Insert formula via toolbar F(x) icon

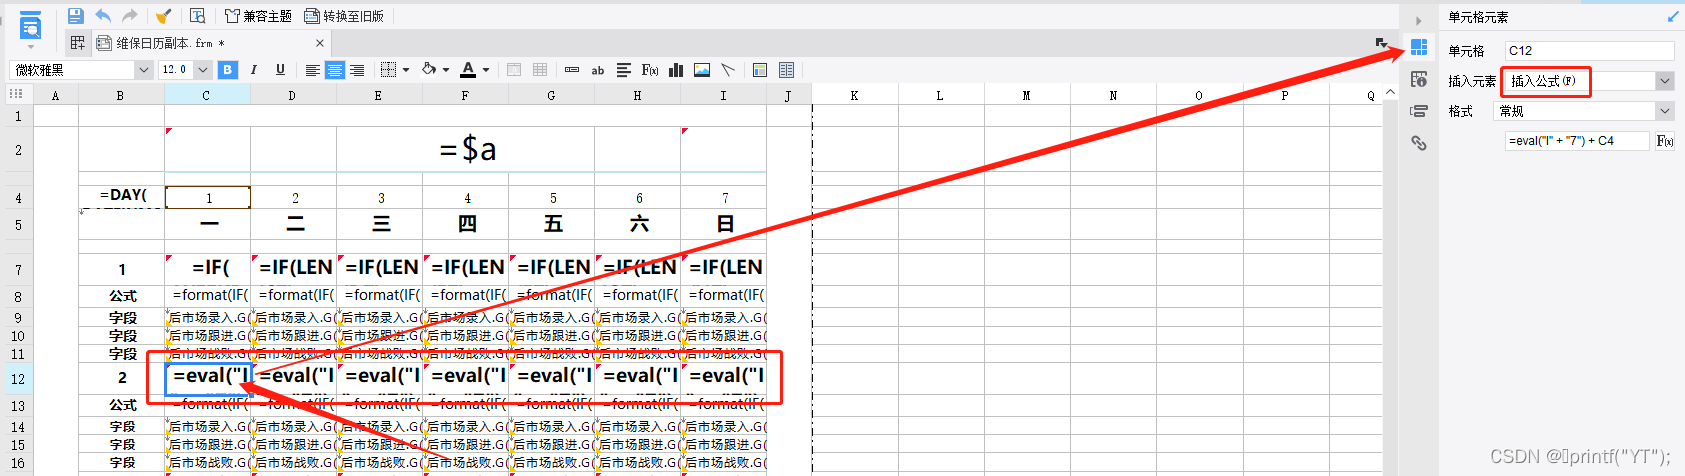pos(650,70)
